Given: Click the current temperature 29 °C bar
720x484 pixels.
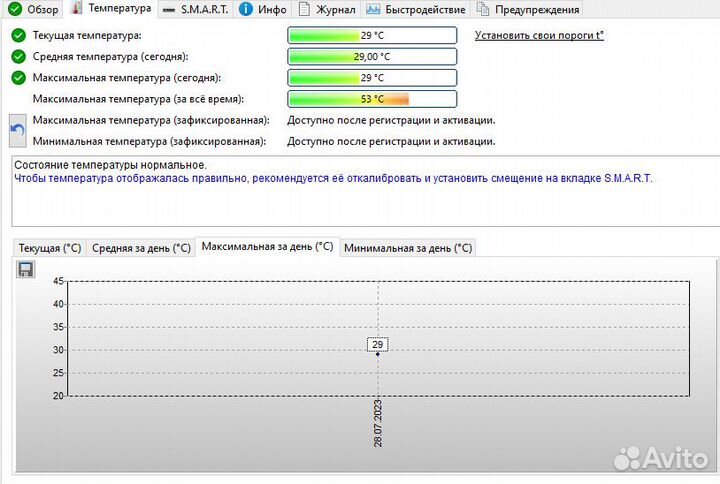Looking at the screenshot, I should 372,35.
